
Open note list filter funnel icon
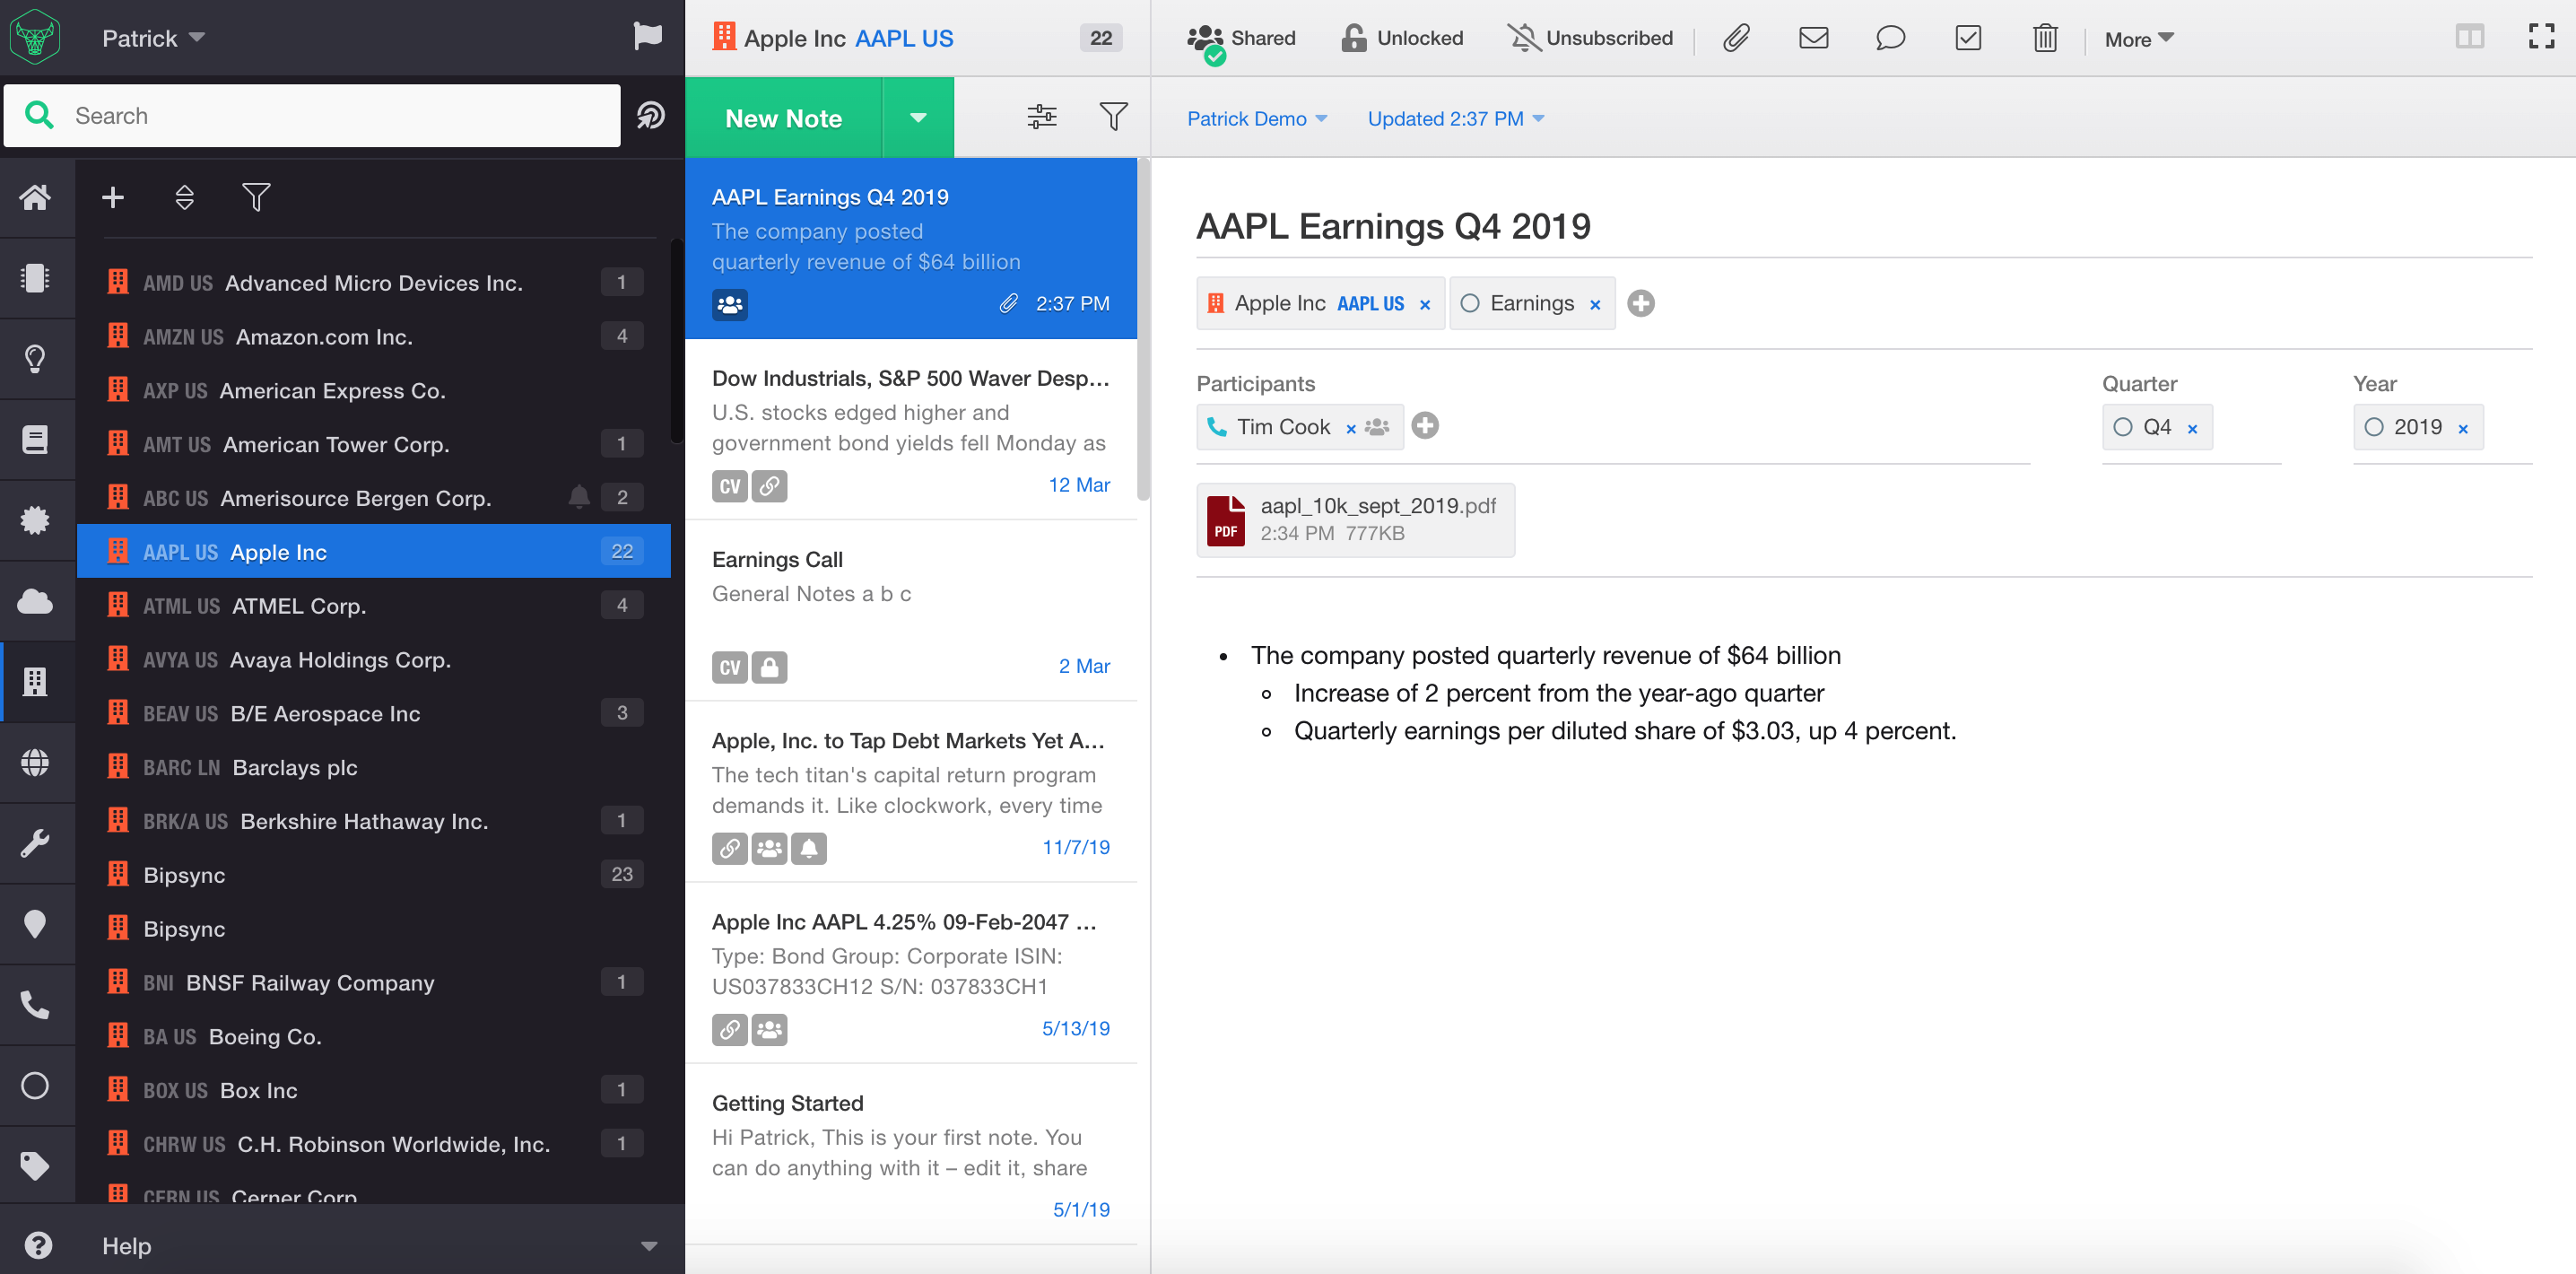(1113, 117)
